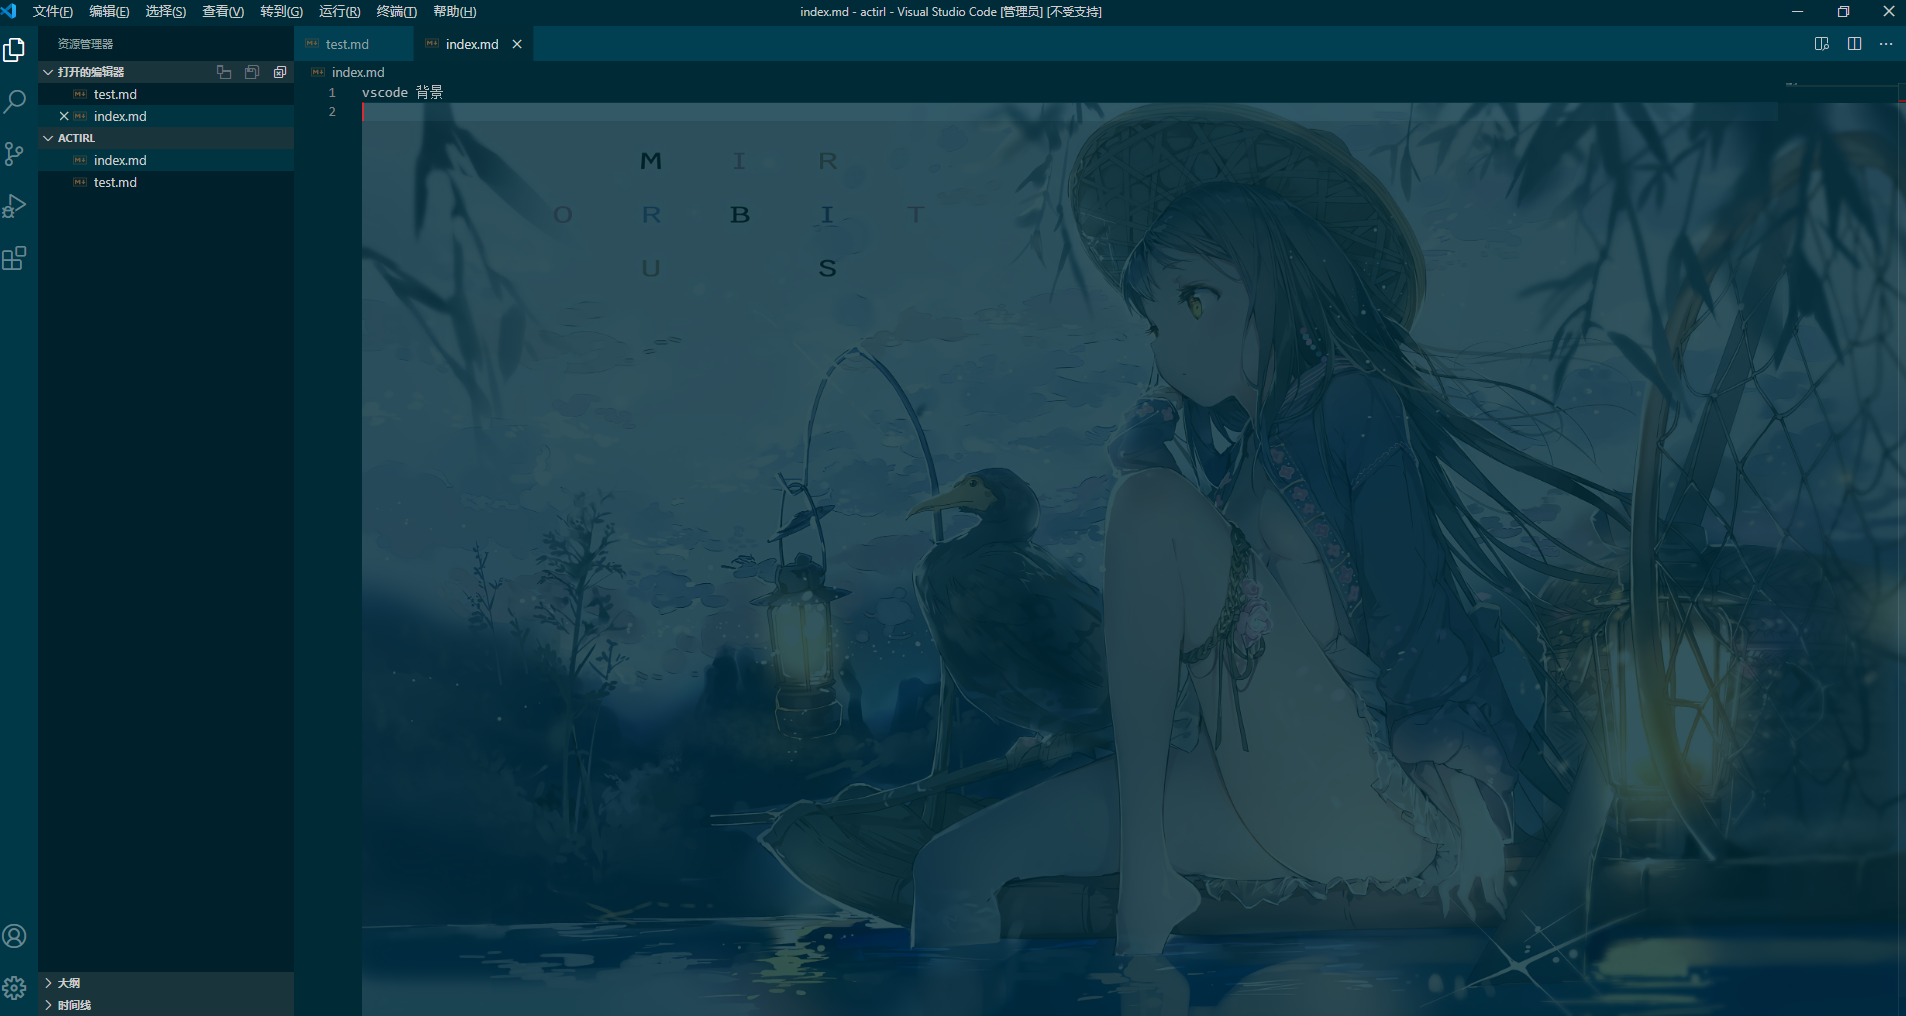
Task: Click the index.md breadcrumb above the editor
Action: pos(358,72)
